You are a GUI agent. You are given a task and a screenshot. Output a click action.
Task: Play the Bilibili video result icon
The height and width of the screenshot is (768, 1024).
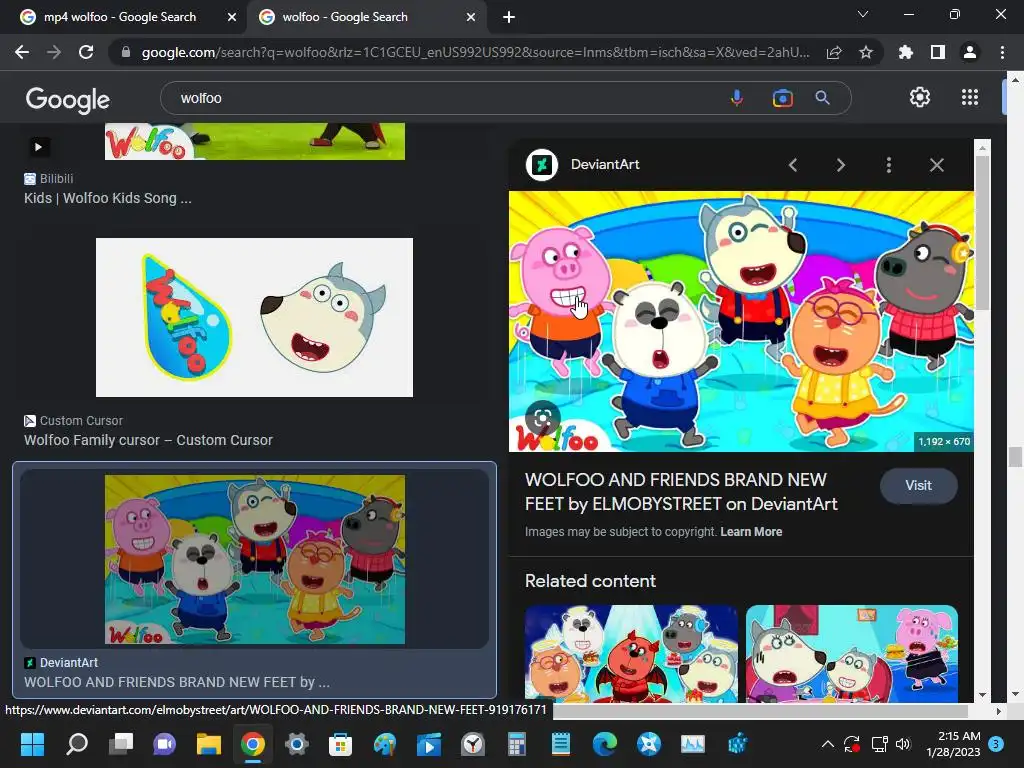coord(38,147)
